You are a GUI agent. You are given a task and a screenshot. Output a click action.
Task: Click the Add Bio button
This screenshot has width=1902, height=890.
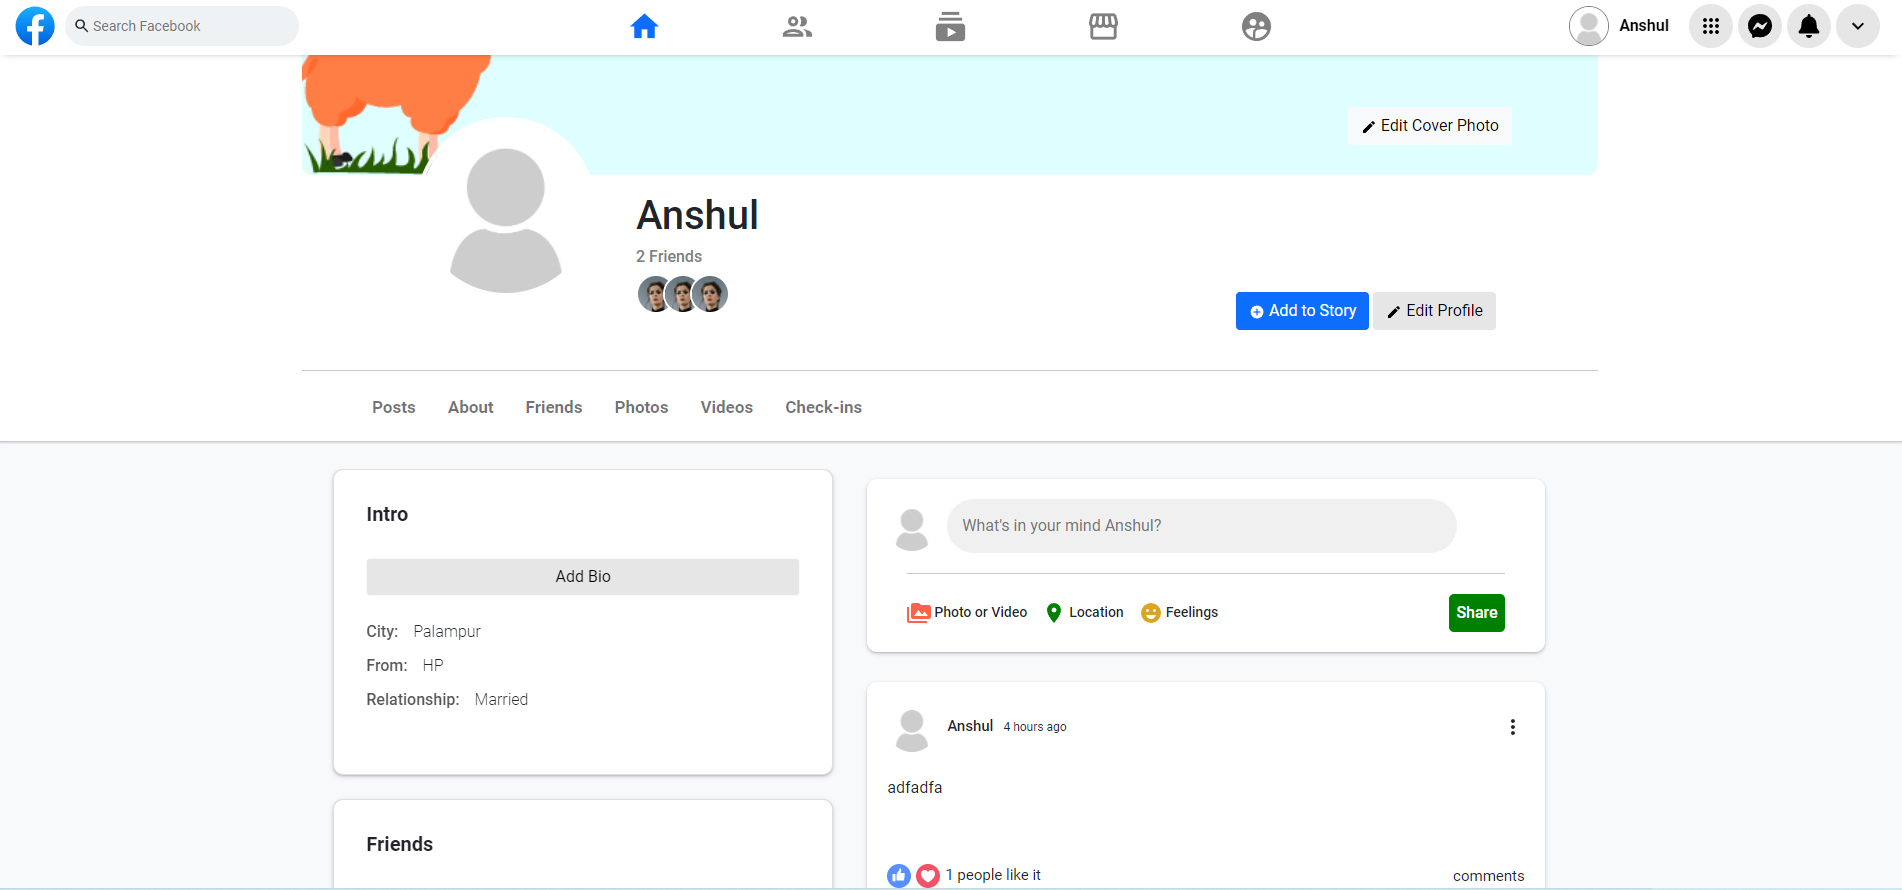click(x=583, y=577)
